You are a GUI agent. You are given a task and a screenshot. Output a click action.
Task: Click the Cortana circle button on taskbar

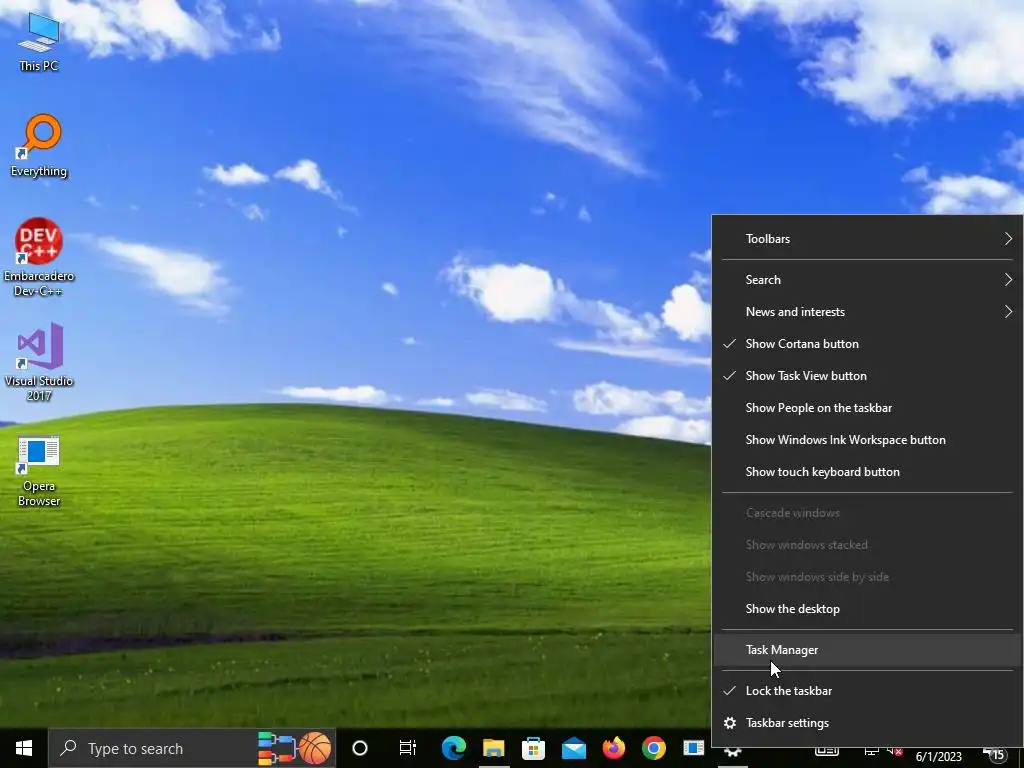pos(360,748)
